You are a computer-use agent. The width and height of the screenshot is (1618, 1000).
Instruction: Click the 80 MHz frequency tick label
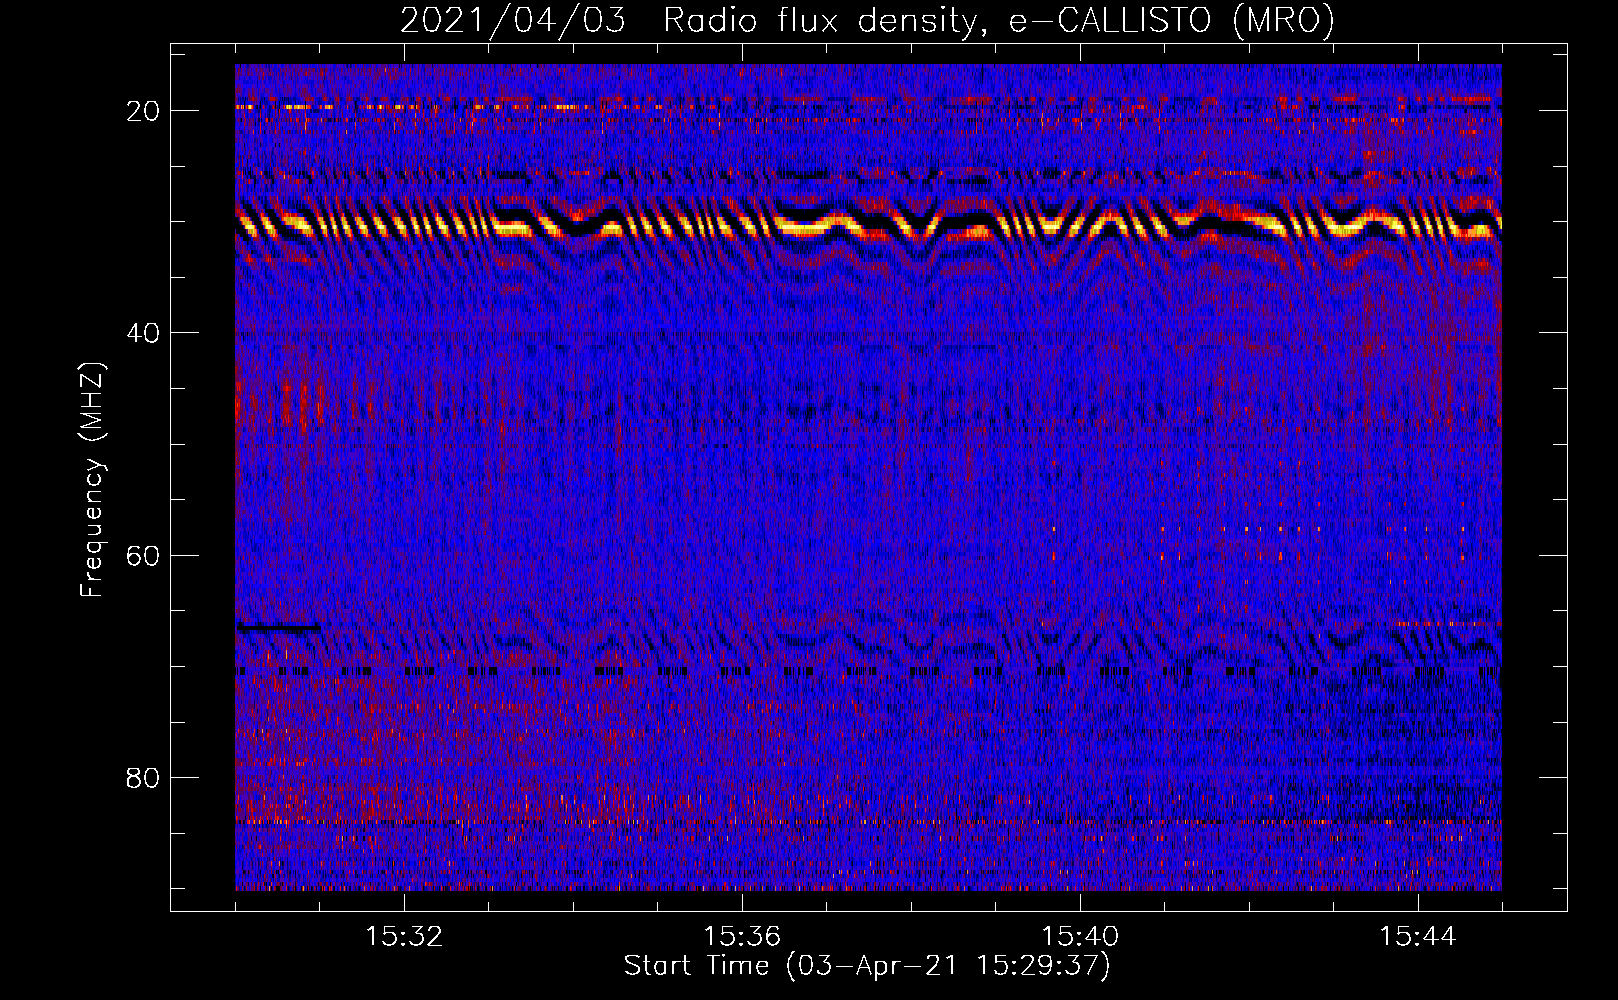(x=143, y=778)
